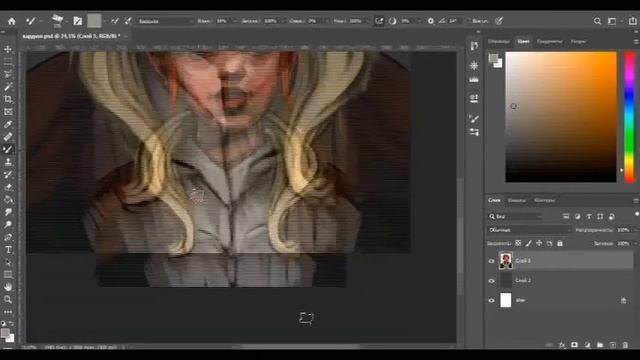Select the Type tool
Image resolution: width=640 pixels, height=360 pixels.
pos(8,250)
